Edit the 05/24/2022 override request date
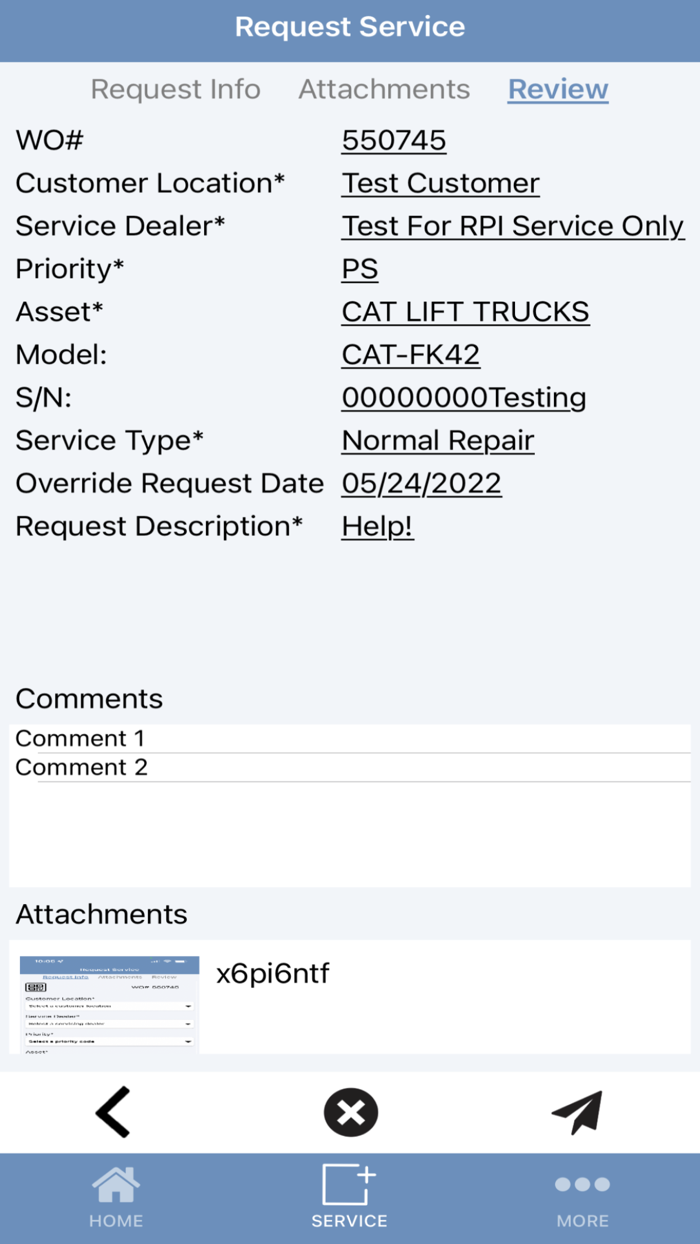Screen dimensions: 700x1244 pos(421,483)
